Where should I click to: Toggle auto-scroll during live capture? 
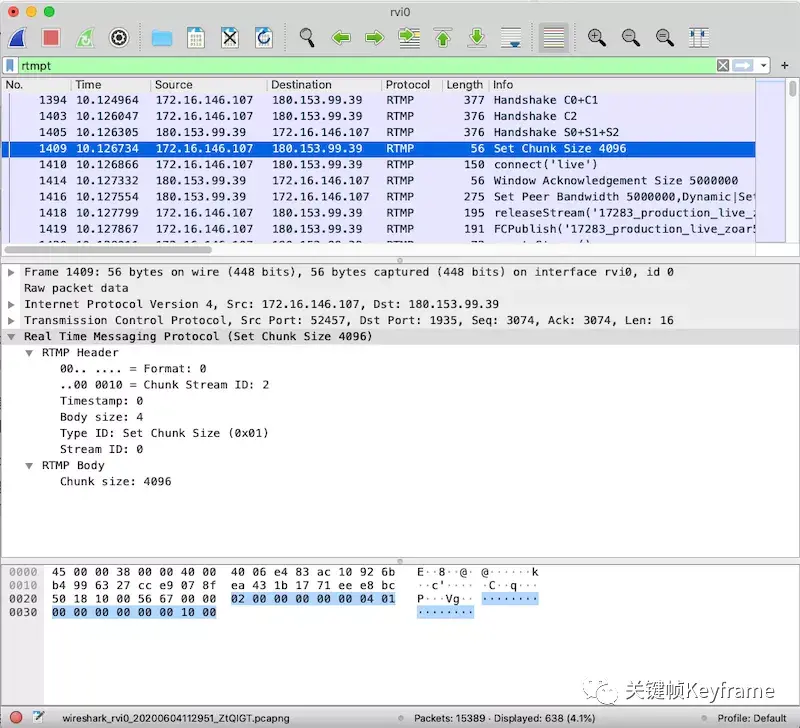(511, 38)
